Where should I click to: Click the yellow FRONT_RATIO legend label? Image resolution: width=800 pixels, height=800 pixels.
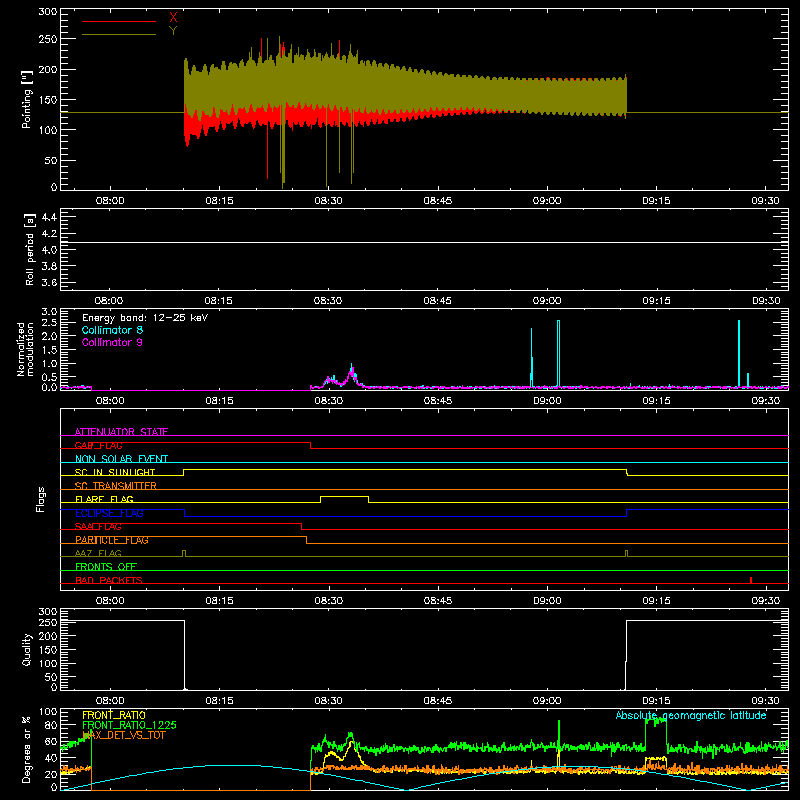pos(114,715)
